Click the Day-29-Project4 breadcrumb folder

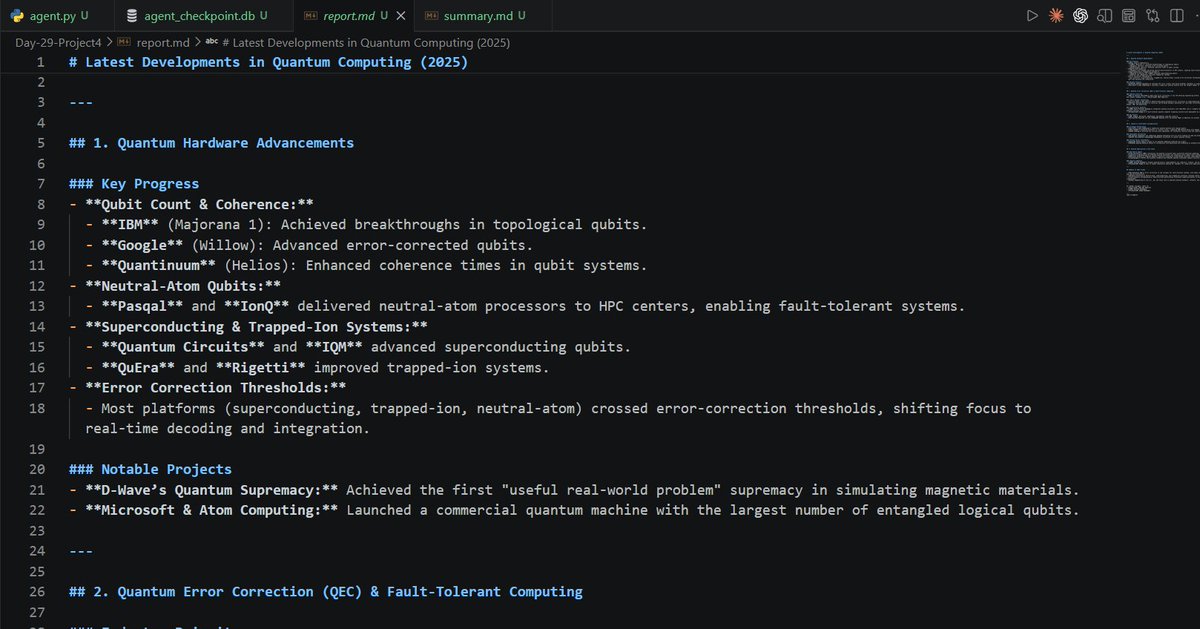pyautogui.click(x=60, y=42)
